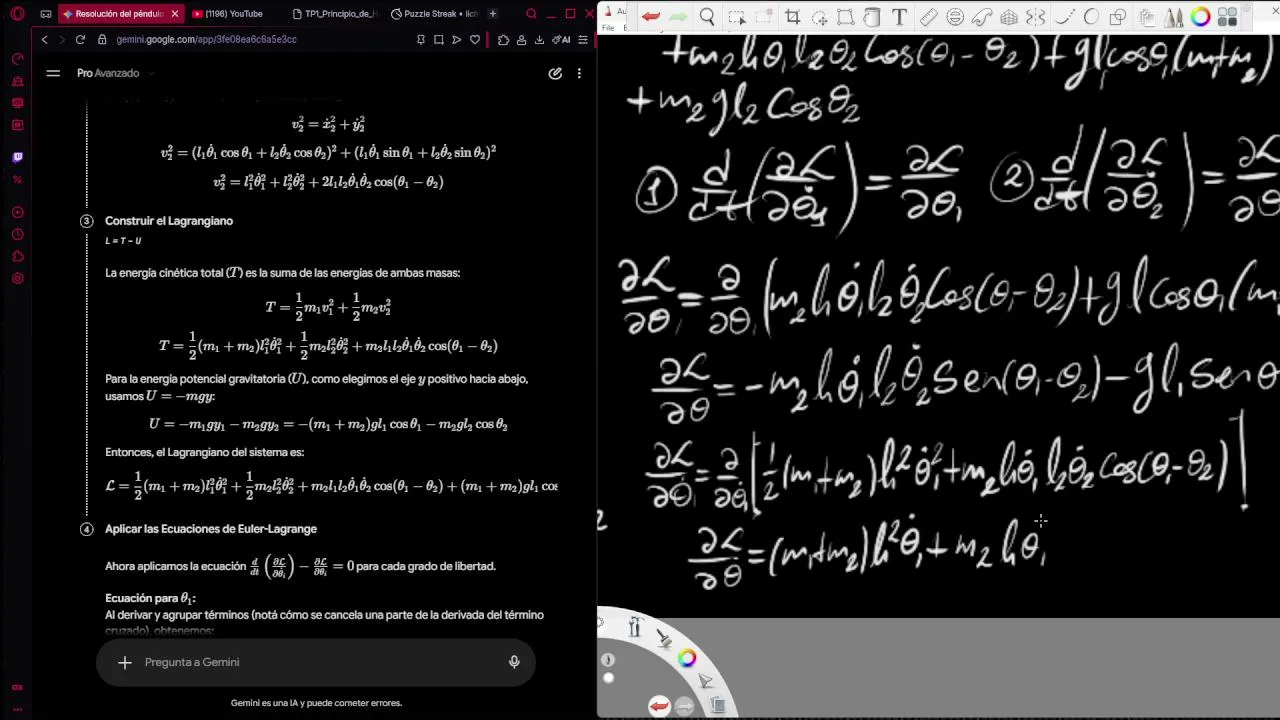Open Twitch from Opera sidebar
Viewport: 1280px width, 720px height.
point(17,157)
